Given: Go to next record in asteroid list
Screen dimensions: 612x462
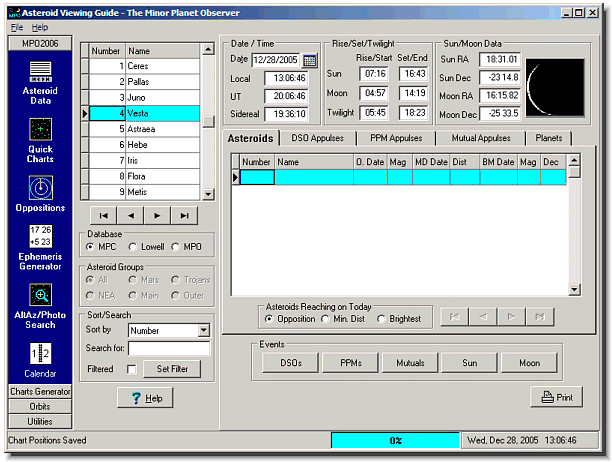Looking at the screenshot, I should pos(157,215).
